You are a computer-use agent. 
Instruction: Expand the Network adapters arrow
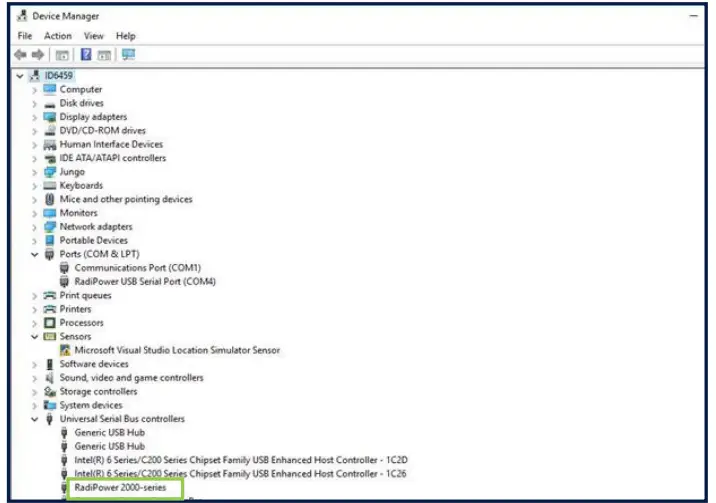34,227
